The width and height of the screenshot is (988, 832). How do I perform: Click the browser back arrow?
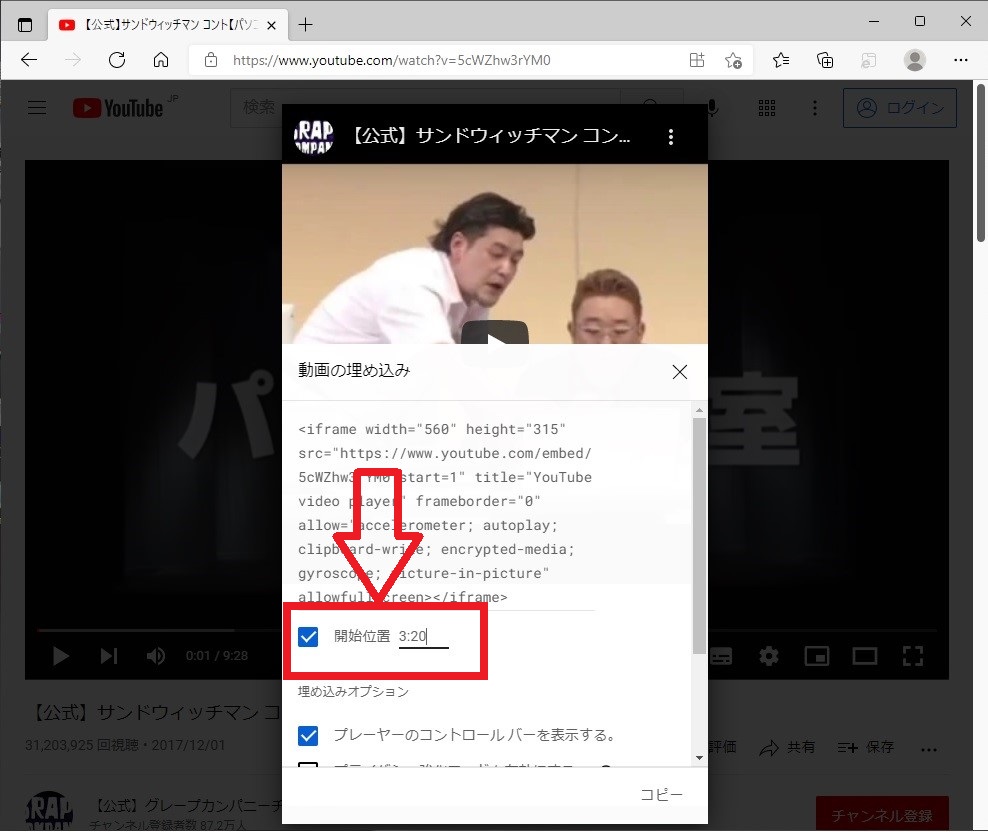29,60
